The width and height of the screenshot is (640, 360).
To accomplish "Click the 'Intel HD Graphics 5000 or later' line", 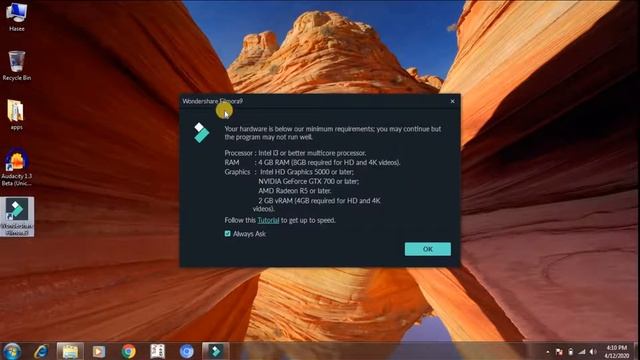I will click(x=307, y=172).
